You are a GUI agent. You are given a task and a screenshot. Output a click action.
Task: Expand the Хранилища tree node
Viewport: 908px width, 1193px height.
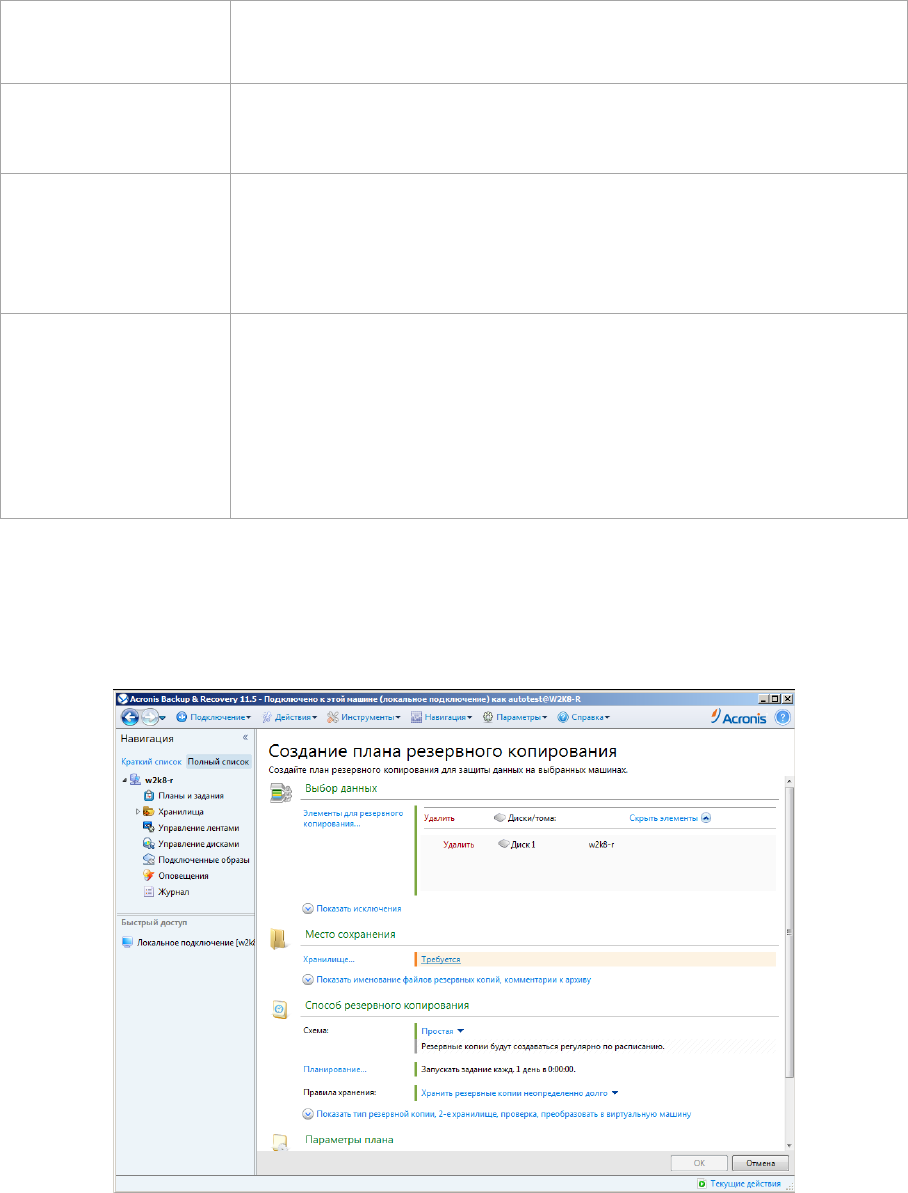138,811
